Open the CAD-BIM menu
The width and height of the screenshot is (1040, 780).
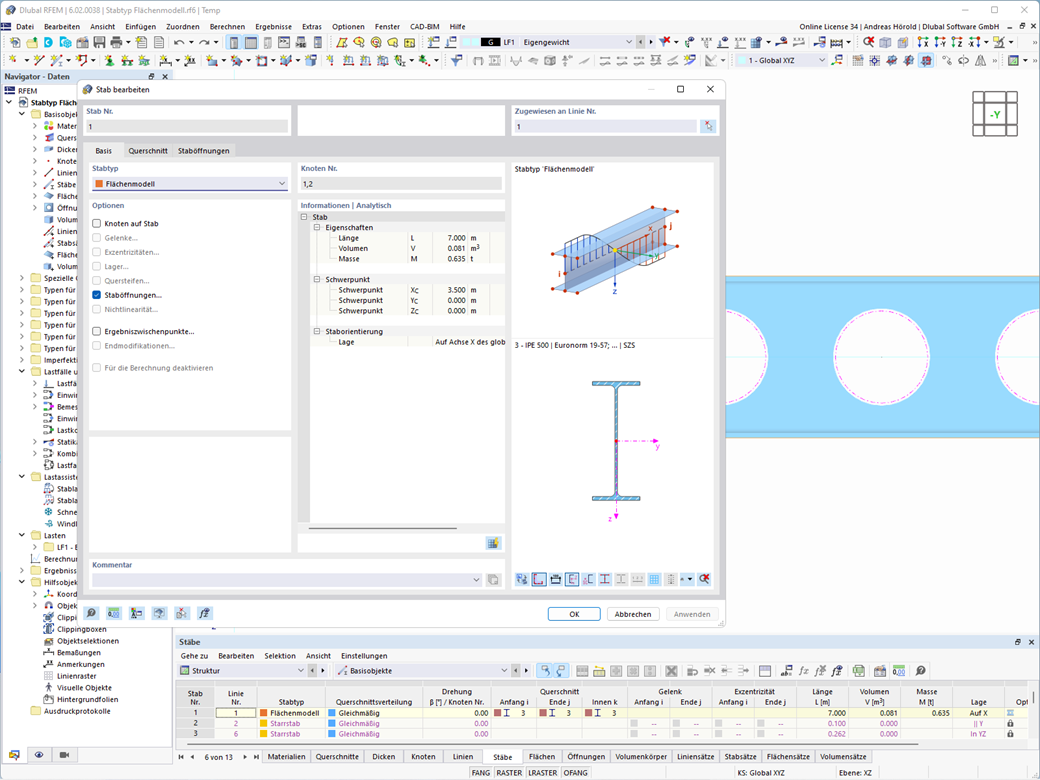click(424, 27)
